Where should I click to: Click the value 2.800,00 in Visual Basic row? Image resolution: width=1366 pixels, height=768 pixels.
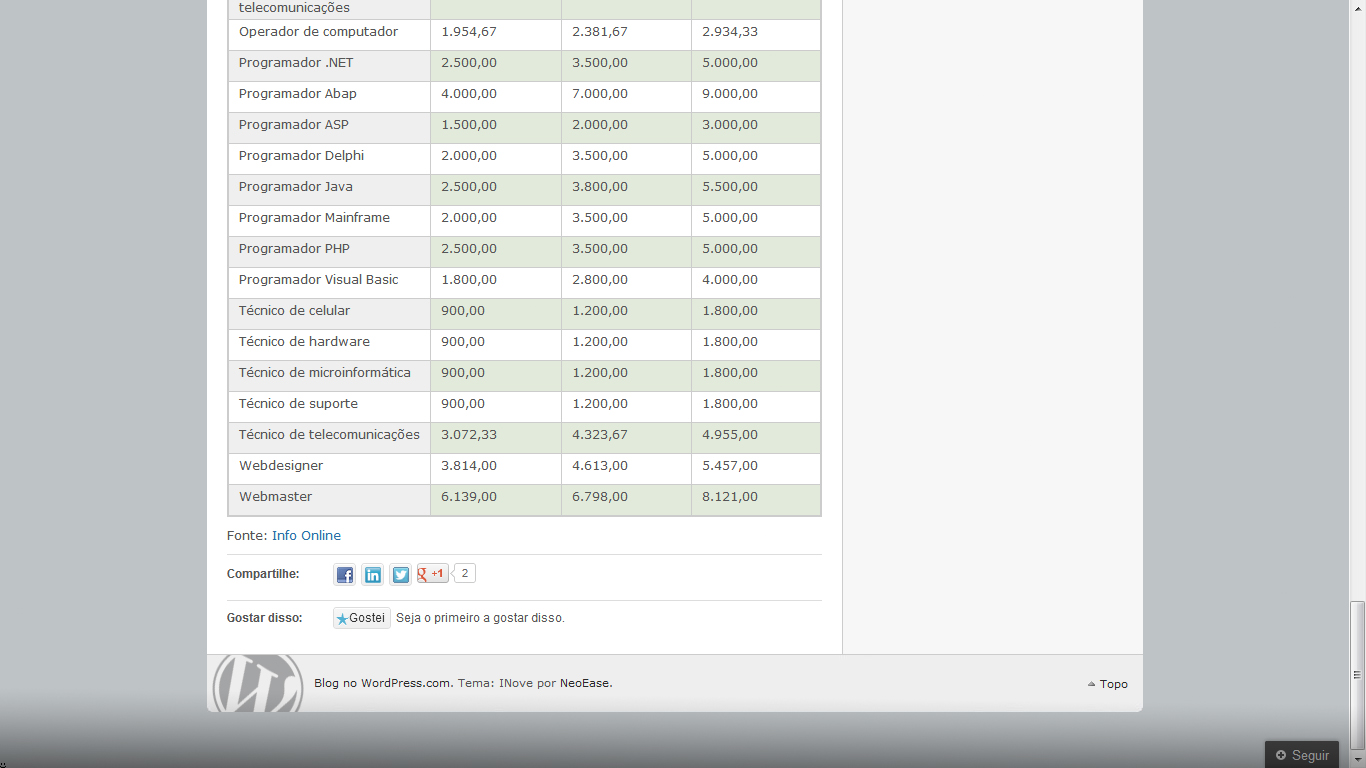pyautogui.click(x=600, y=280)
